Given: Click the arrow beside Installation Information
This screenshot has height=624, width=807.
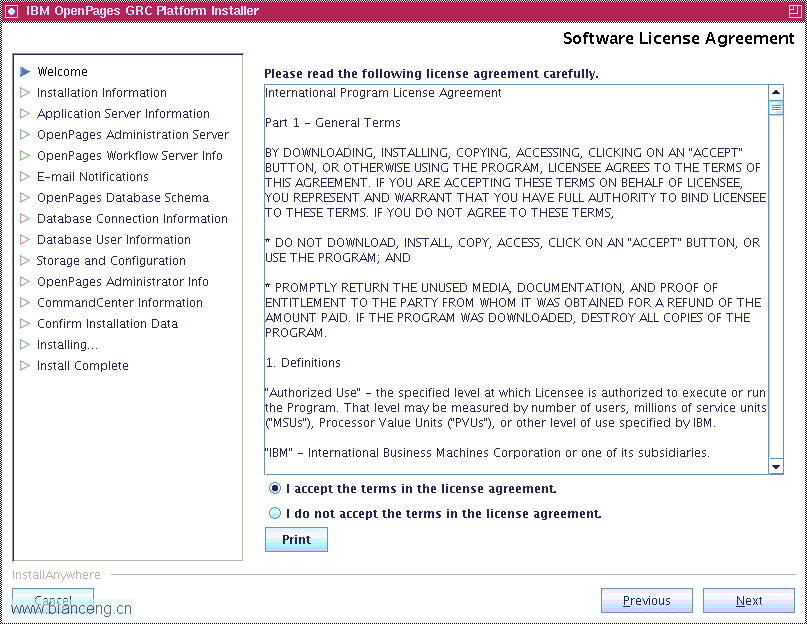Looking at the screenshot, I should click(x=25, y=93).
